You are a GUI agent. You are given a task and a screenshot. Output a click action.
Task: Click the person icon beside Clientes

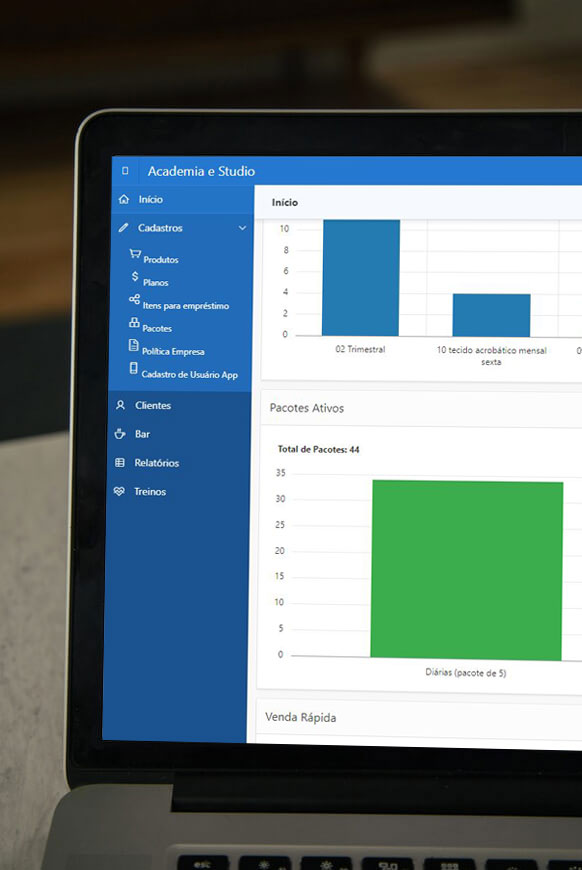pos(120,405)
